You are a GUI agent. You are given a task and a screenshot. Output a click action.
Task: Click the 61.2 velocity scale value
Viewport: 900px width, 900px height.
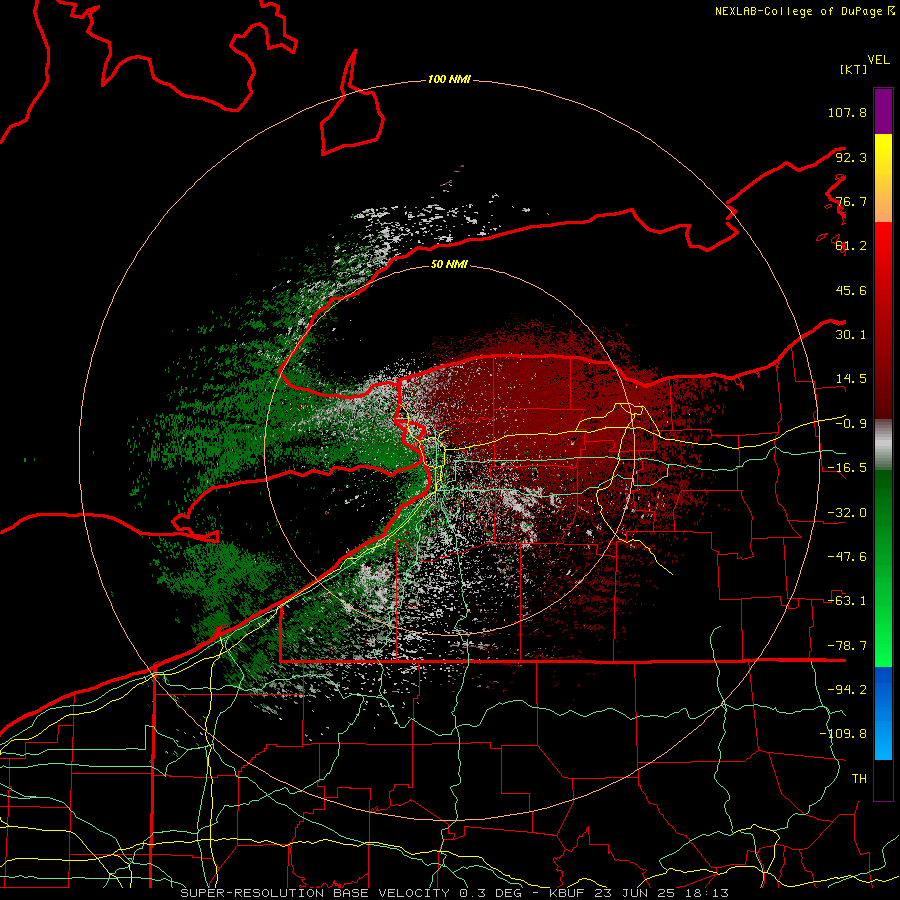[x=851, y=246]
